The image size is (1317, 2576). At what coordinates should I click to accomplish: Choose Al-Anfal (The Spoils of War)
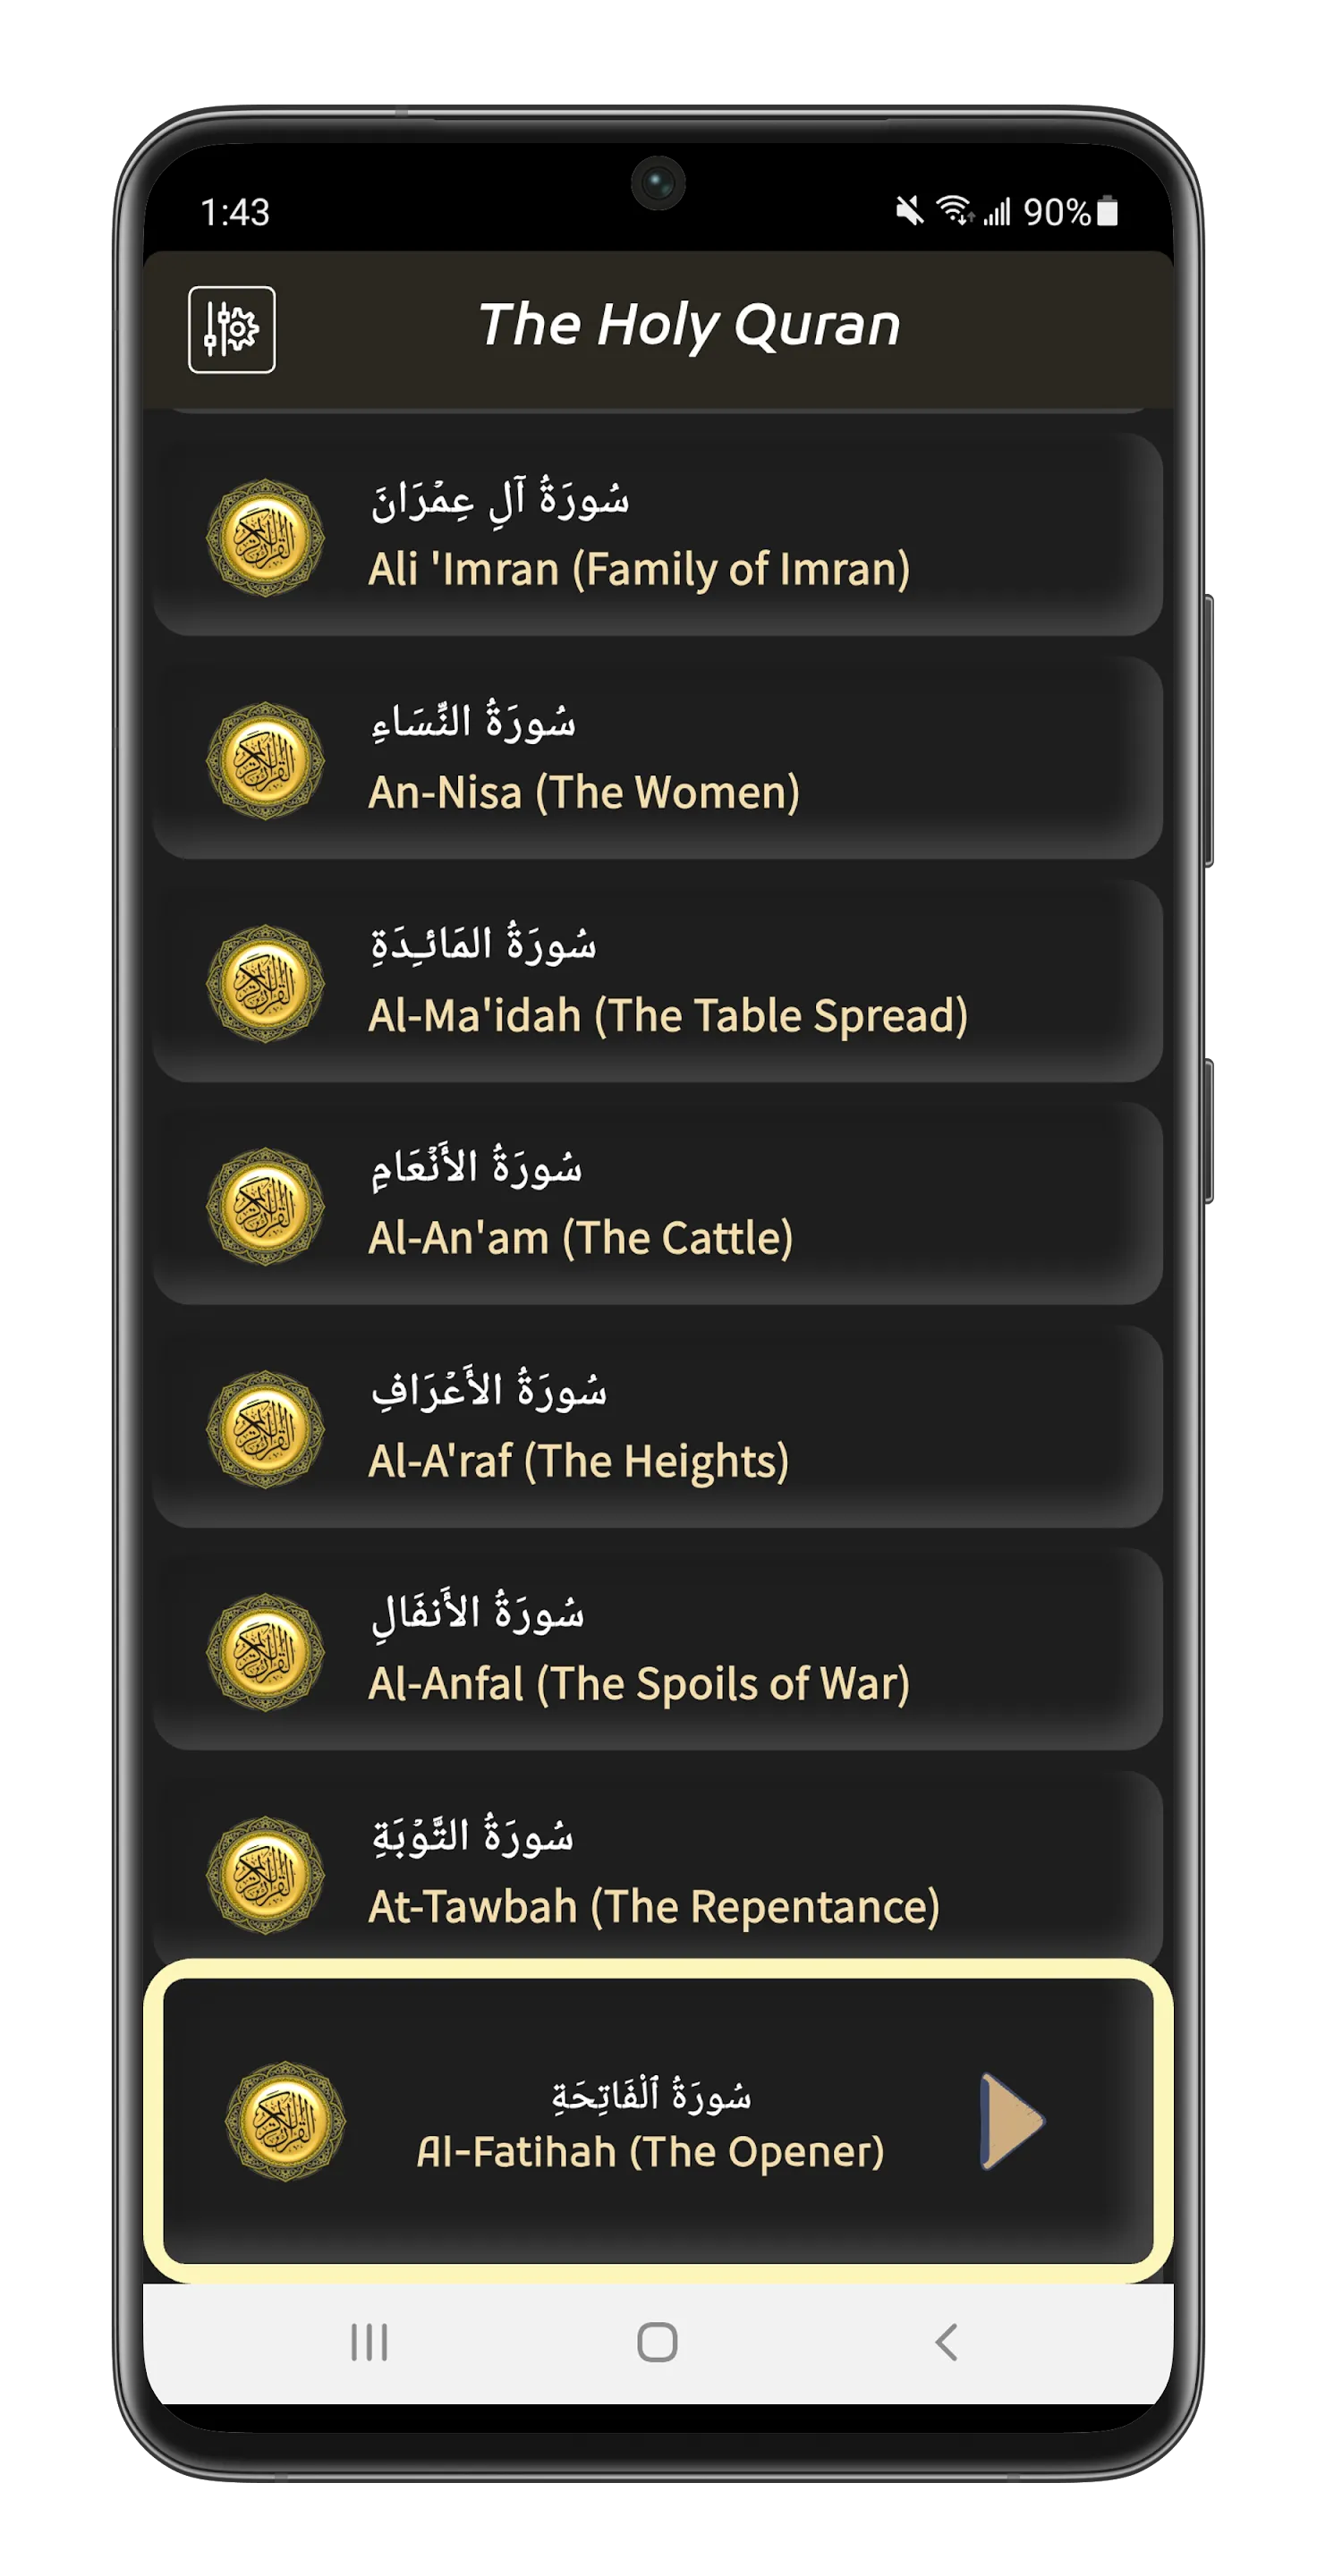coord(657,1650)
